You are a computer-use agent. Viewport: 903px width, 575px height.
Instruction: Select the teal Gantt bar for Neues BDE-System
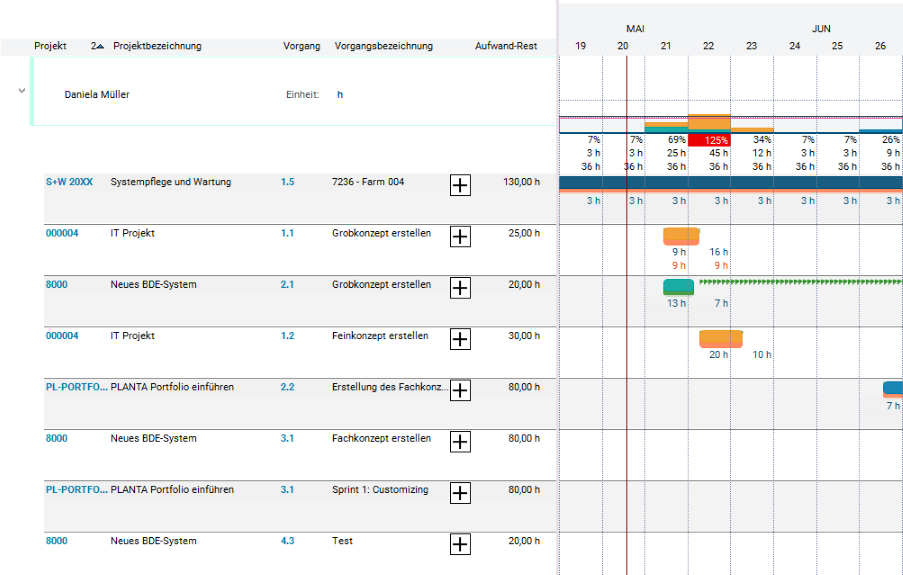click(678, 288)
